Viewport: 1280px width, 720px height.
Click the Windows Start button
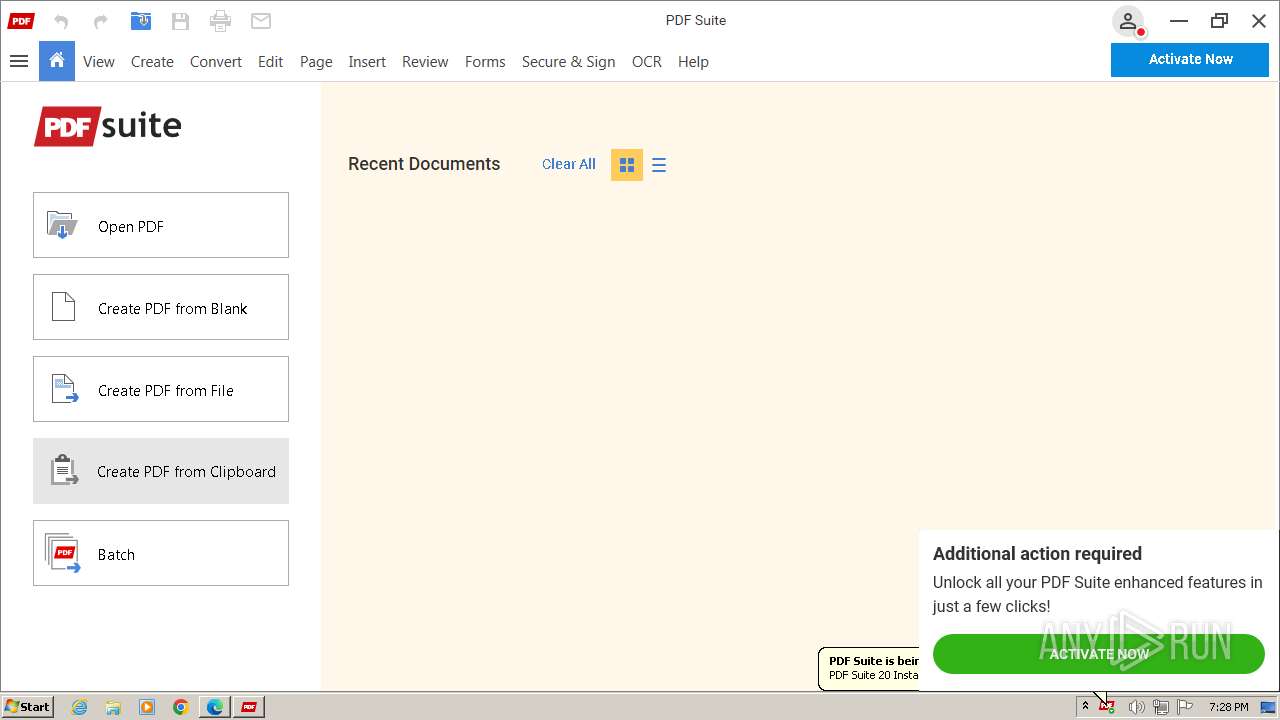pos(28,706)
